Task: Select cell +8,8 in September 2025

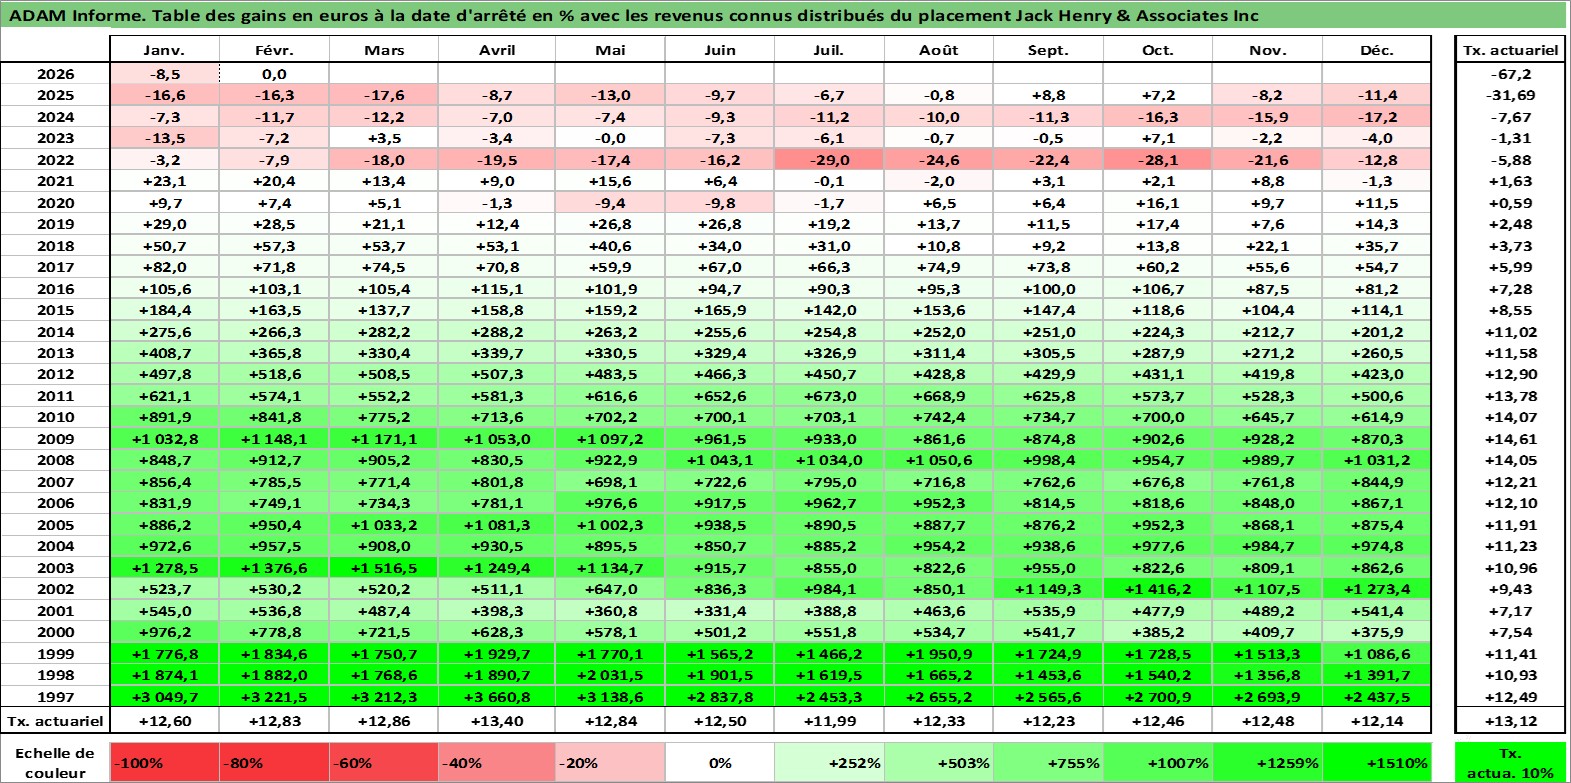Action: coord(1048,95)
